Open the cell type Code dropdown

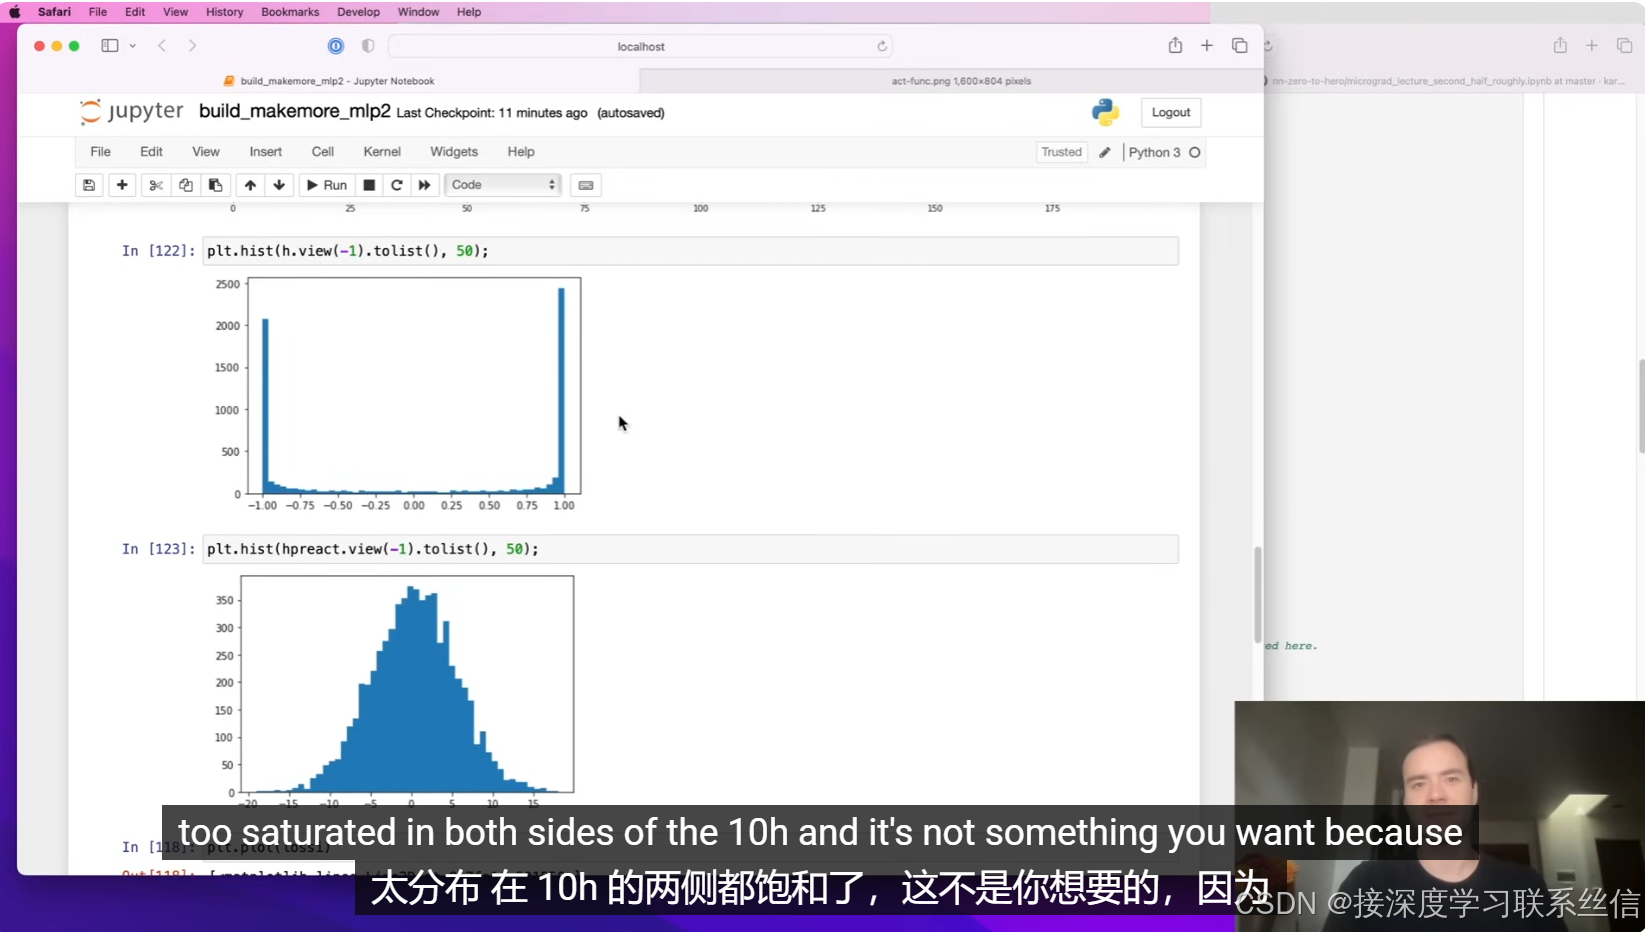tap(503, 185)
